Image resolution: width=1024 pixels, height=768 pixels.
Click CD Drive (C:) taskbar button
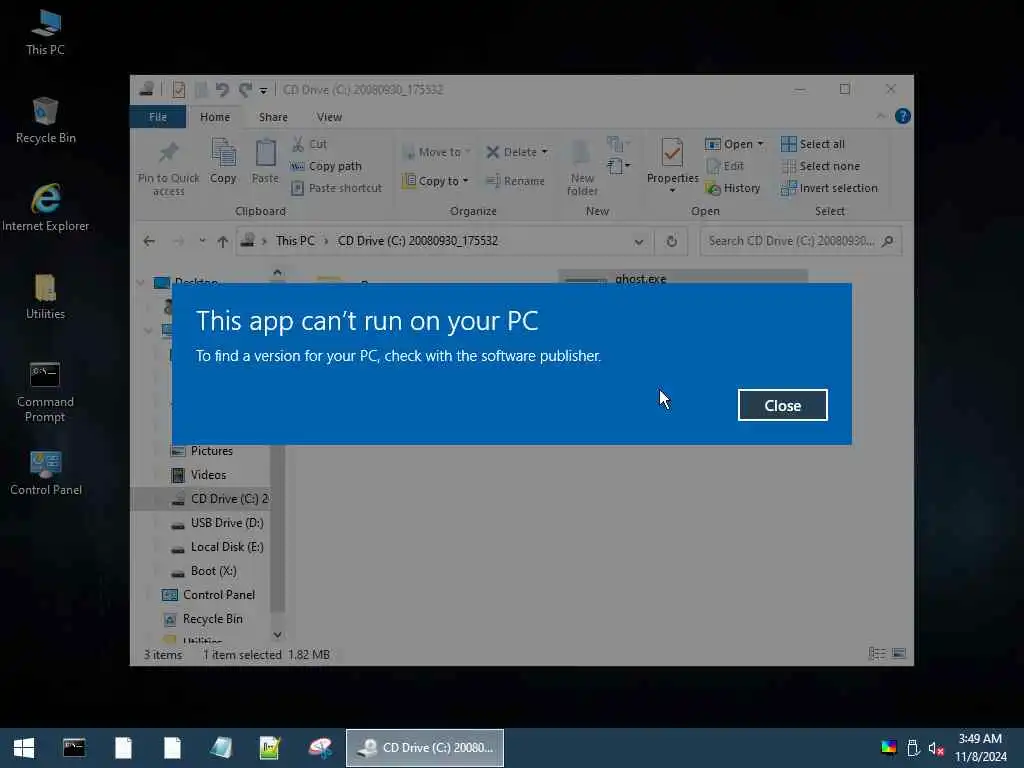pyautogui.click(x=424, y=748)
